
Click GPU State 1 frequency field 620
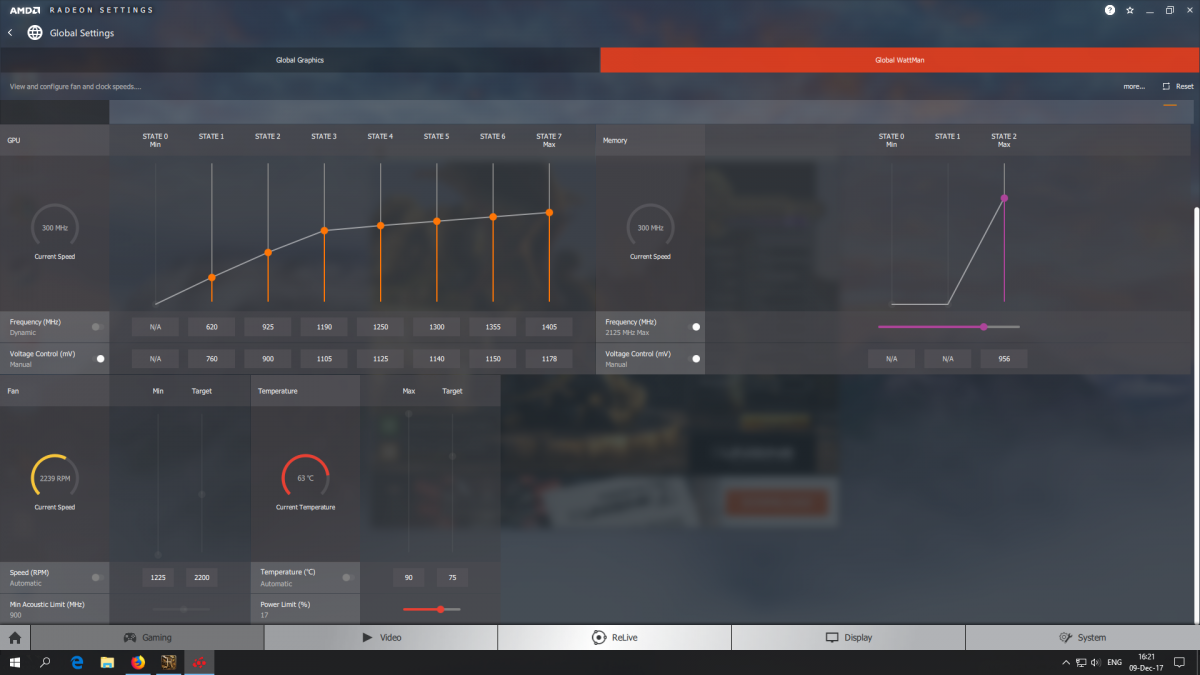(211, 327)
